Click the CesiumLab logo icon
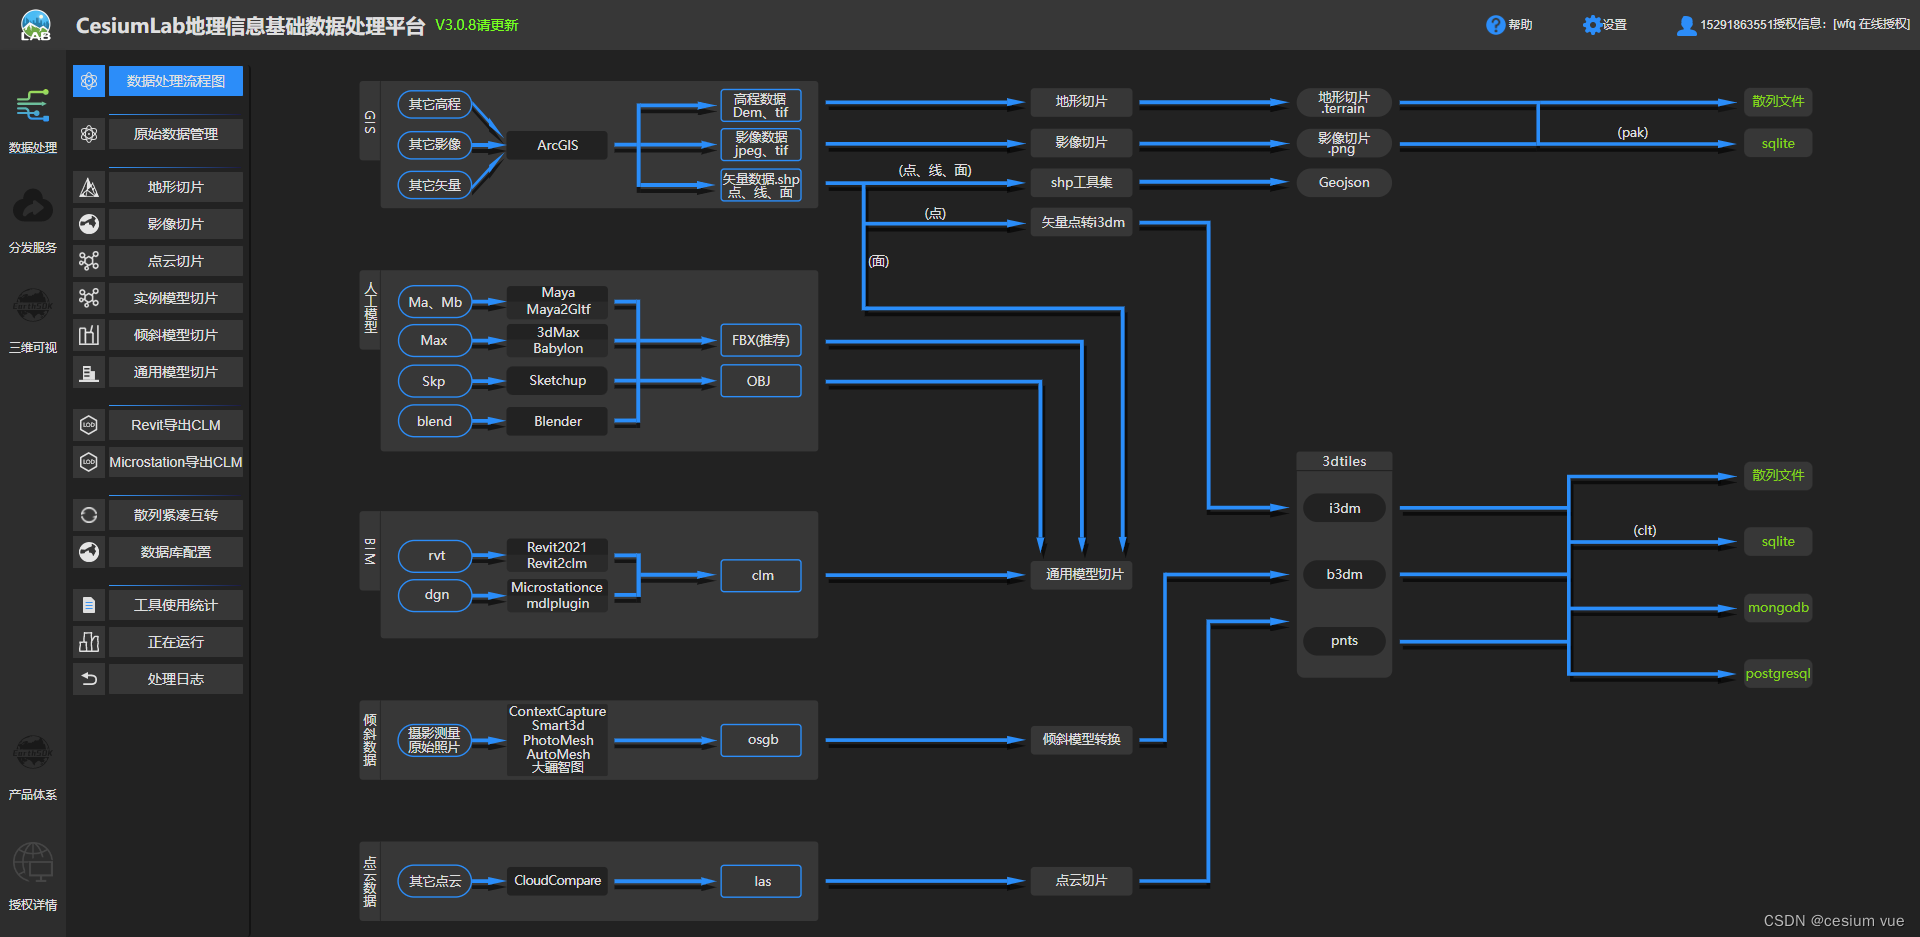 (36, 25)
